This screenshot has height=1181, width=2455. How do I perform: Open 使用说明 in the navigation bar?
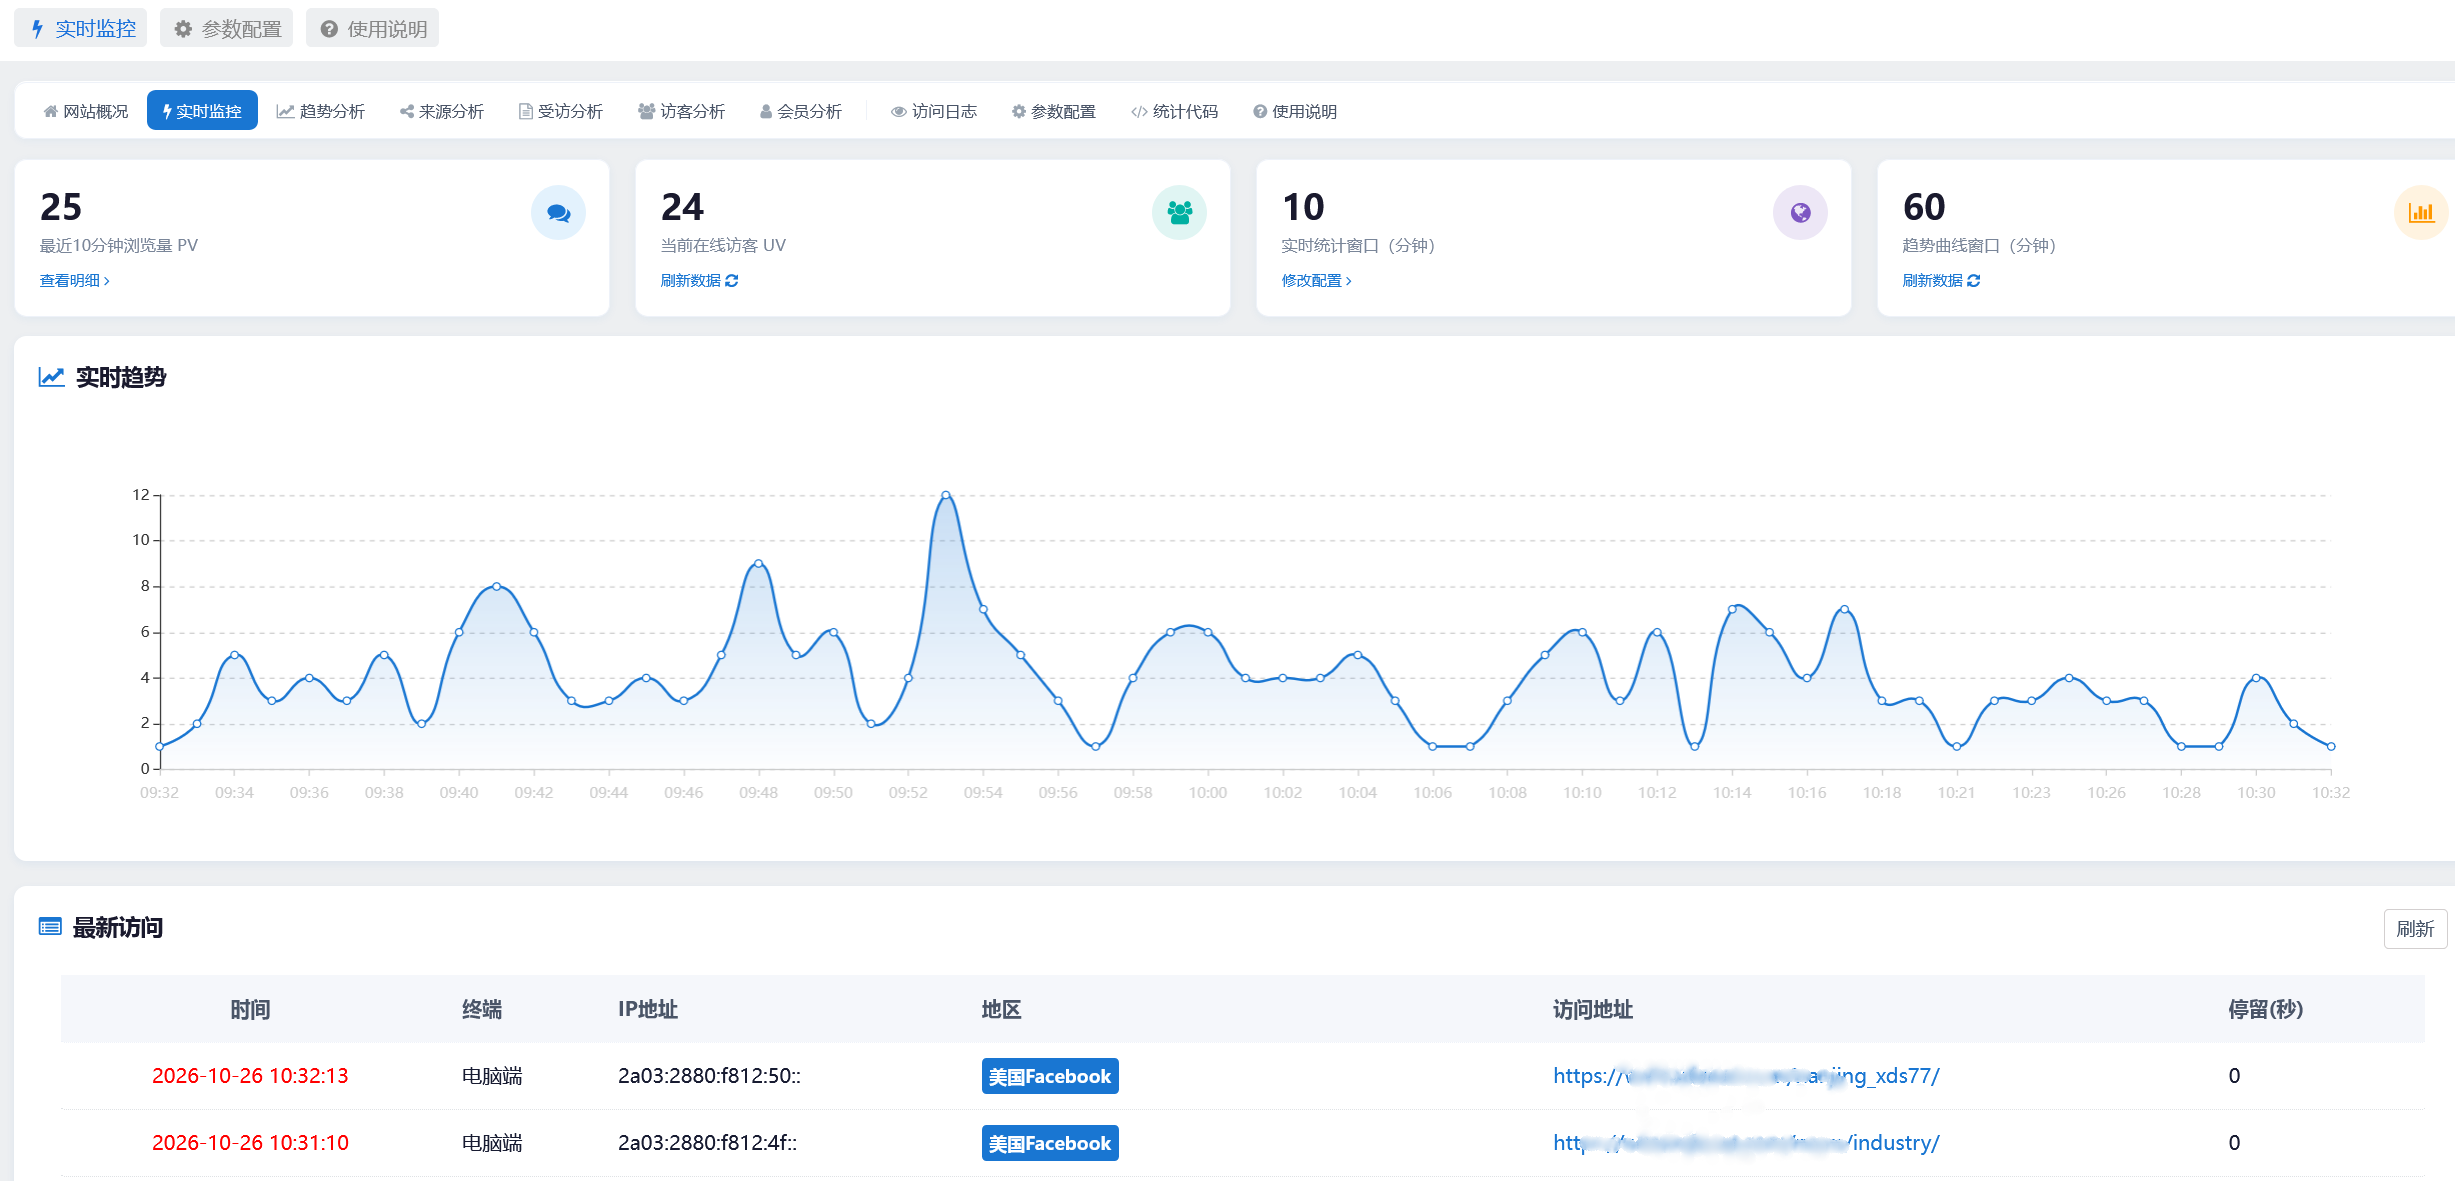(x=1294, y=111)
